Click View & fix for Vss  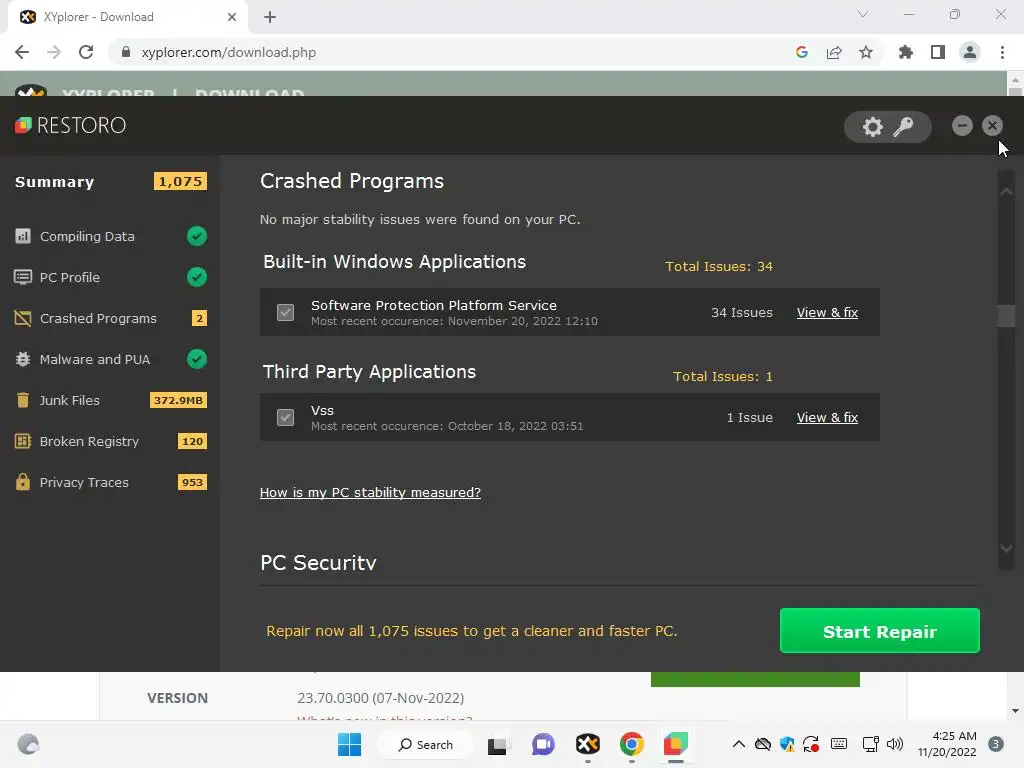[x=827, y=417]
